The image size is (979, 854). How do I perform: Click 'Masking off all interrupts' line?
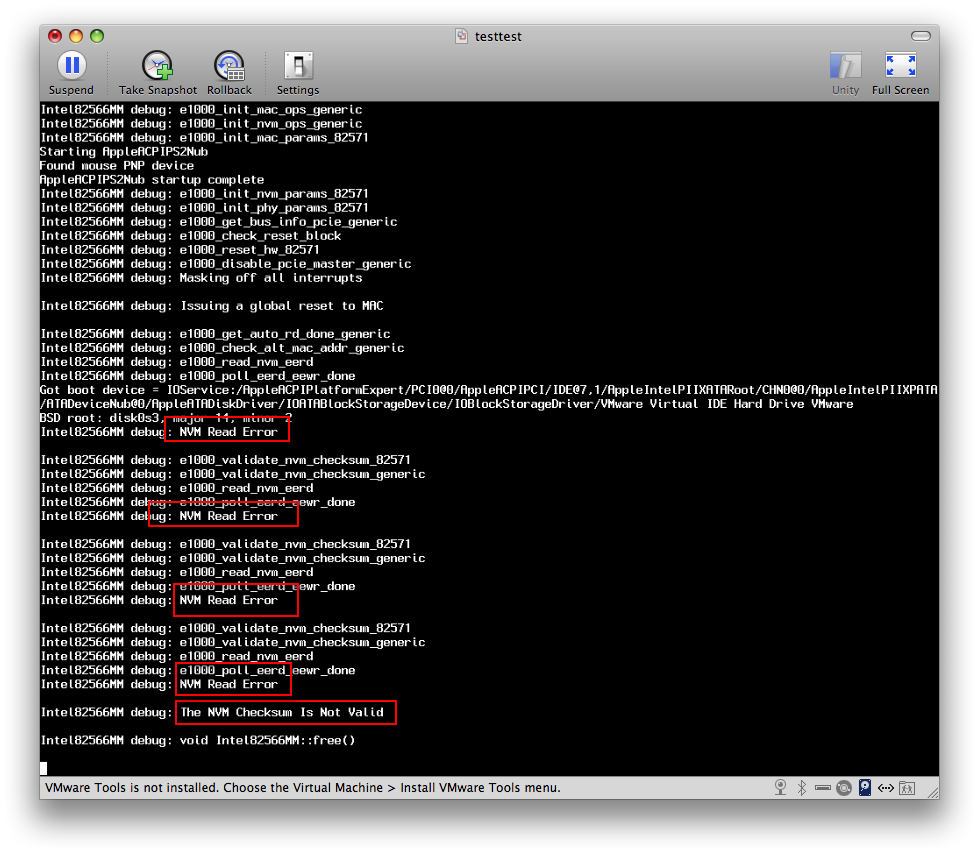coord(201,278)
